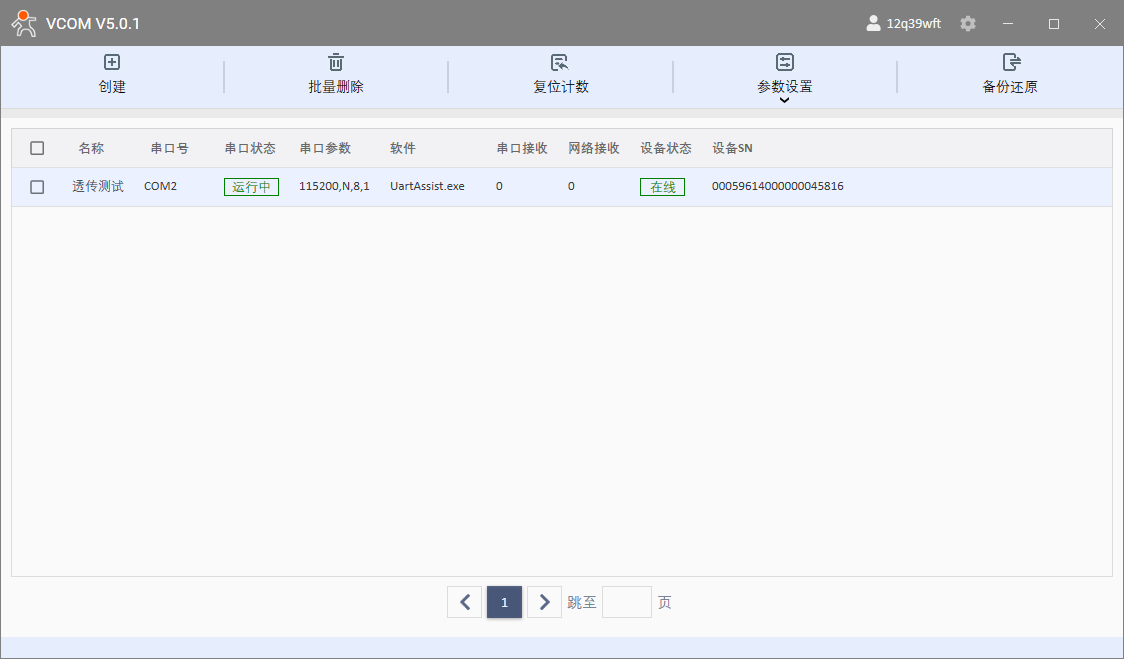This screenshot has width=1124, height=659.
Task: Open the 参数设置 settings sliders icon
Action: tap(785, 62)
